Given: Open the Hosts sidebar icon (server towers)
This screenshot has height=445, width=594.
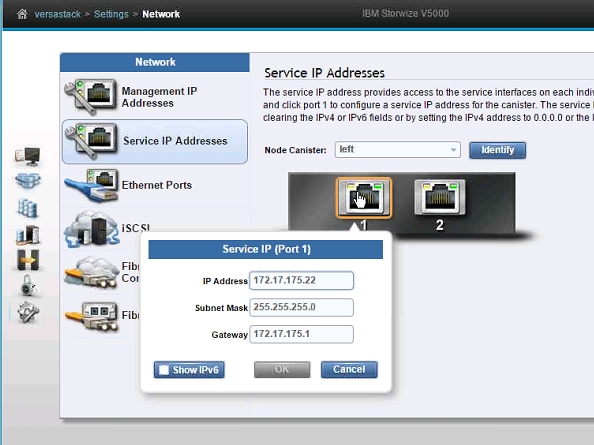Looking at the screenshot, I should [28, 234].
